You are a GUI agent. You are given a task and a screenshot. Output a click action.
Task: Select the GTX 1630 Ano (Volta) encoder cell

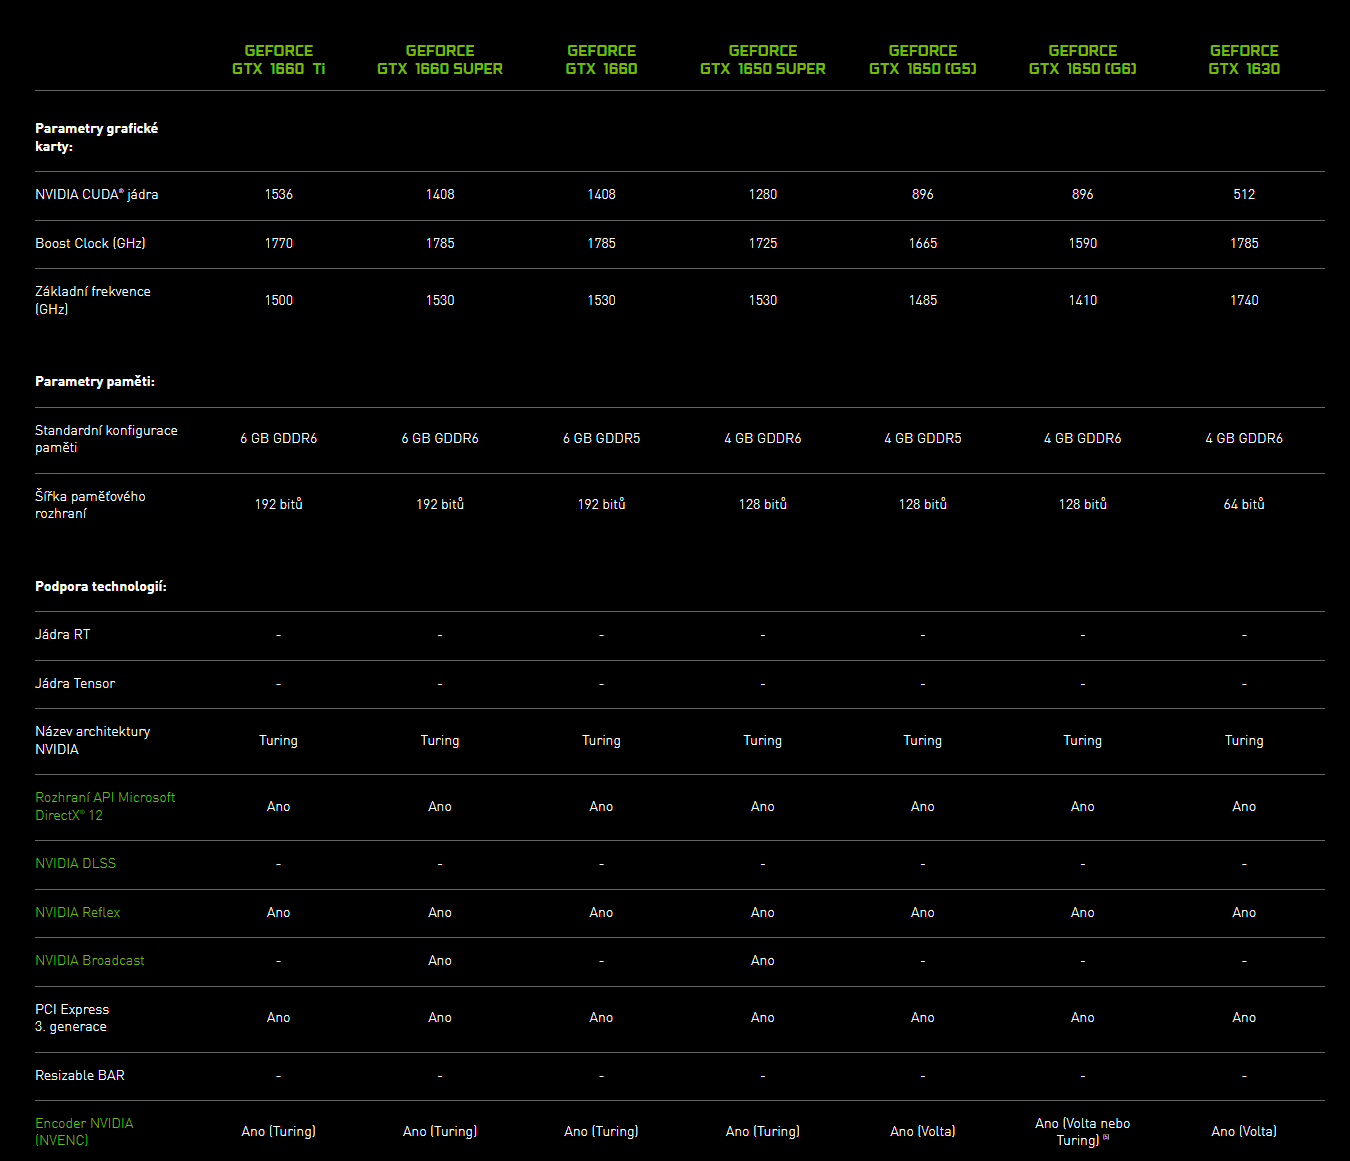pyautogui.click(x=1244, y=1131)
